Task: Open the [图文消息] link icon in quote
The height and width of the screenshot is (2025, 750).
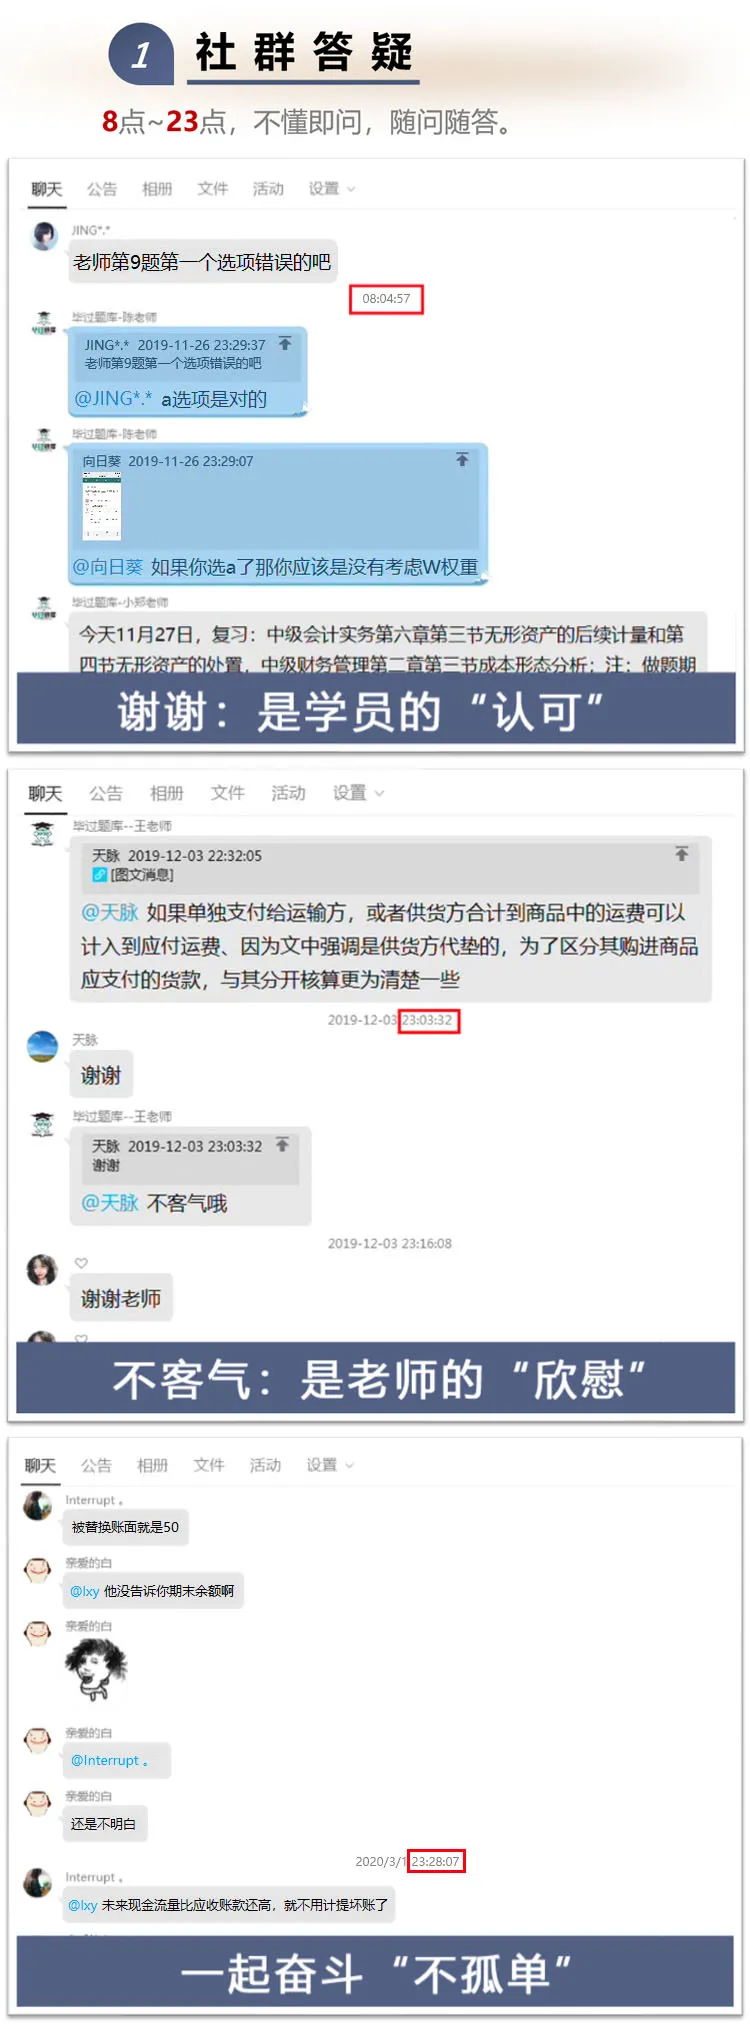Action: (100, 875)
